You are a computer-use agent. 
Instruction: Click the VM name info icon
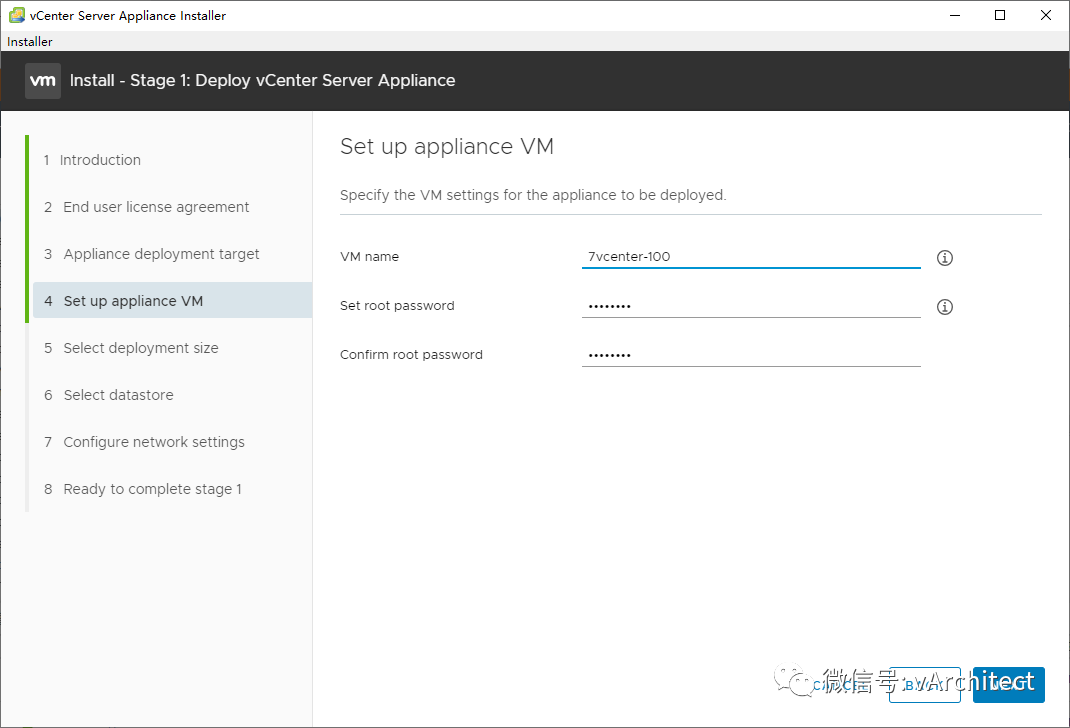tap(945, 258)
